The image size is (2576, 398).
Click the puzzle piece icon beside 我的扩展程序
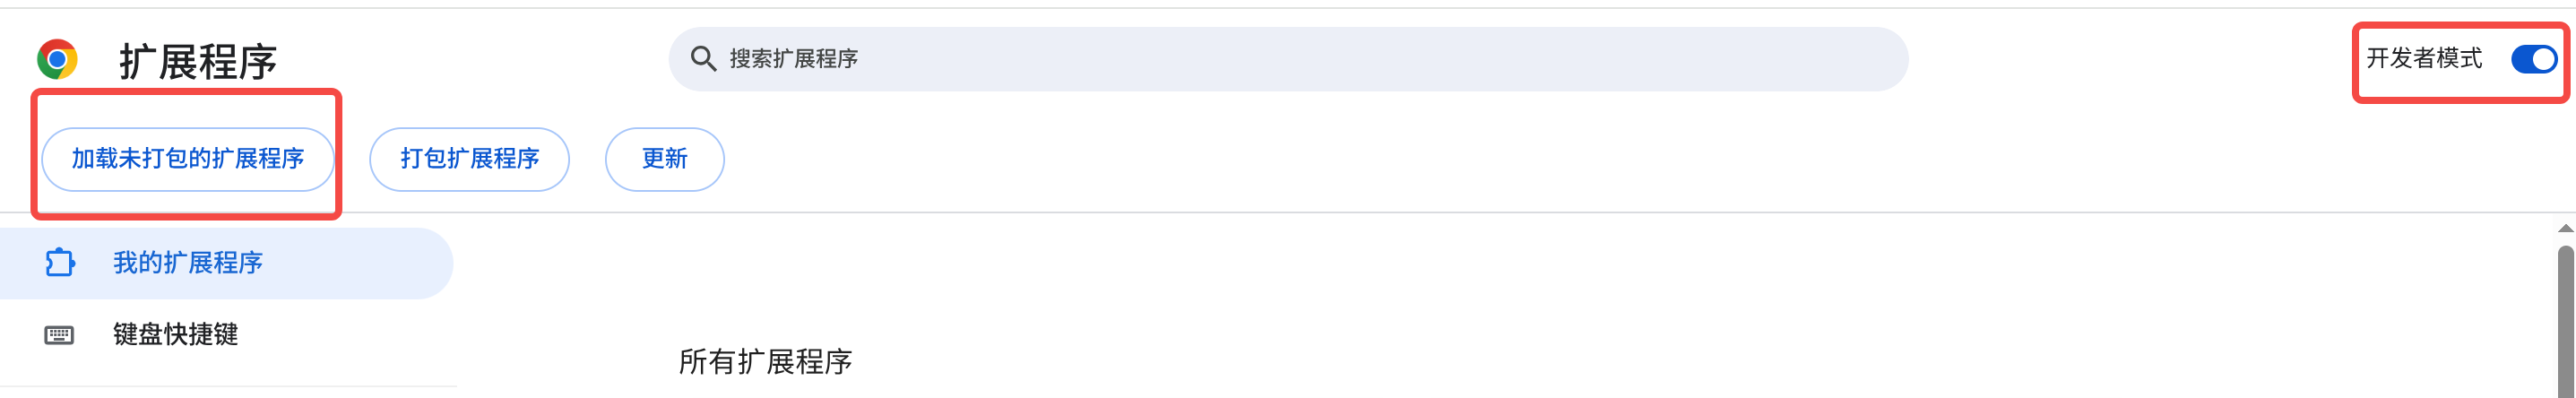(x=60, y=263)
